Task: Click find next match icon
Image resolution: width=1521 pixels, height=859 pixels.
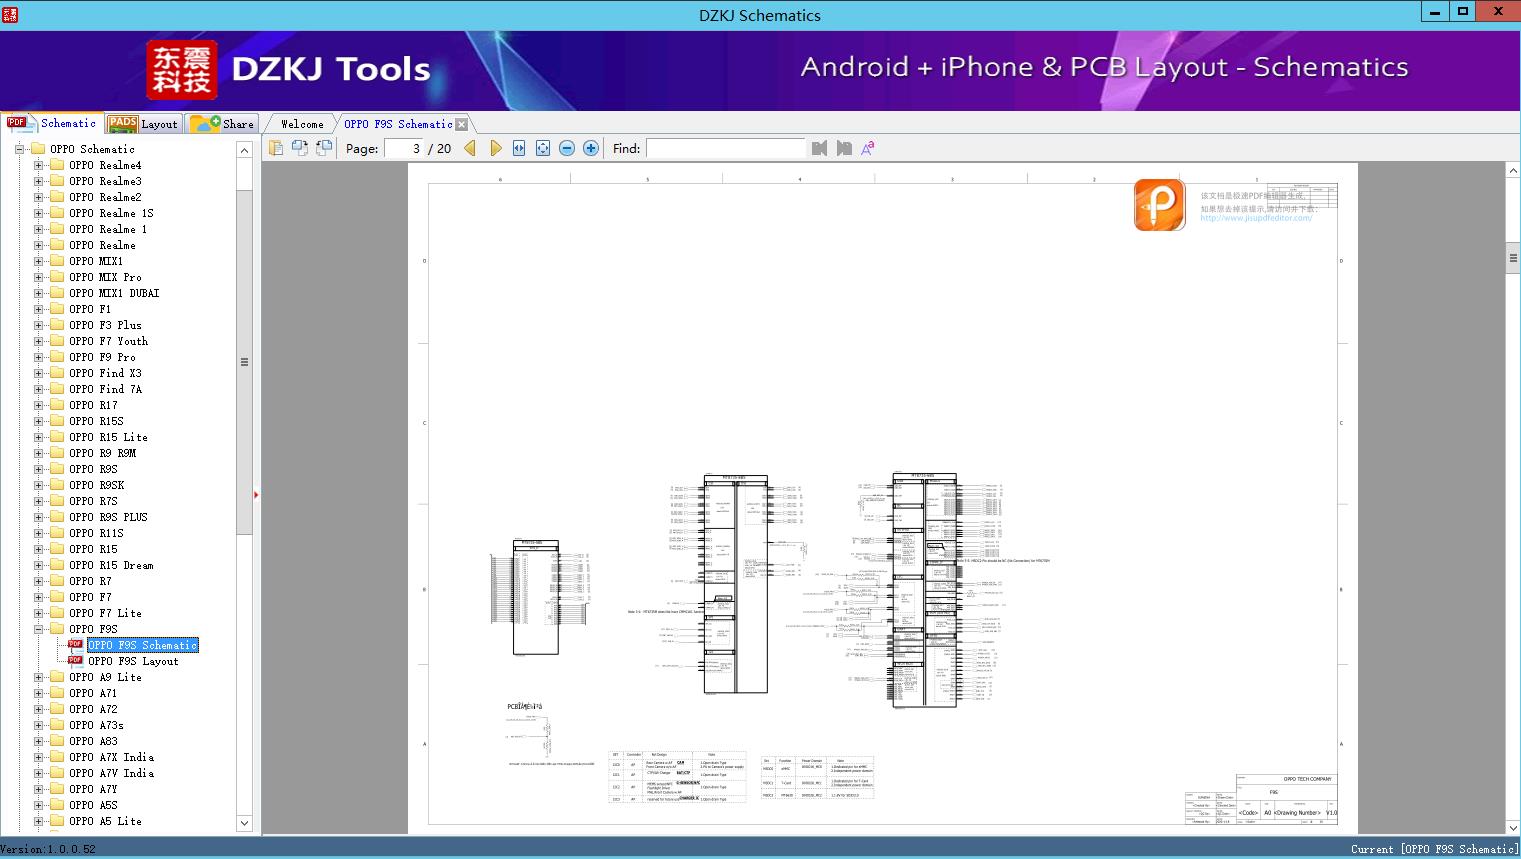Action: (x=844, y=148)
